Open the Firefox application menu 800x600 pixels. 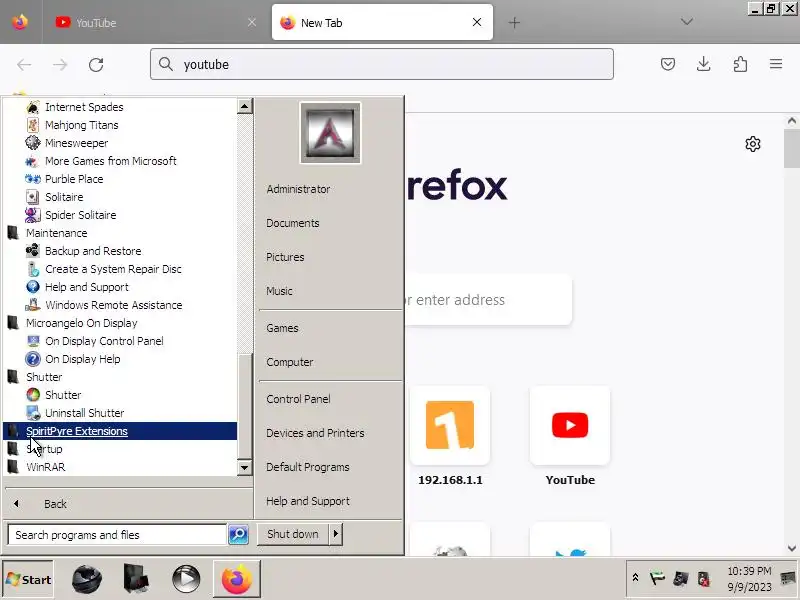pos(776,64)
